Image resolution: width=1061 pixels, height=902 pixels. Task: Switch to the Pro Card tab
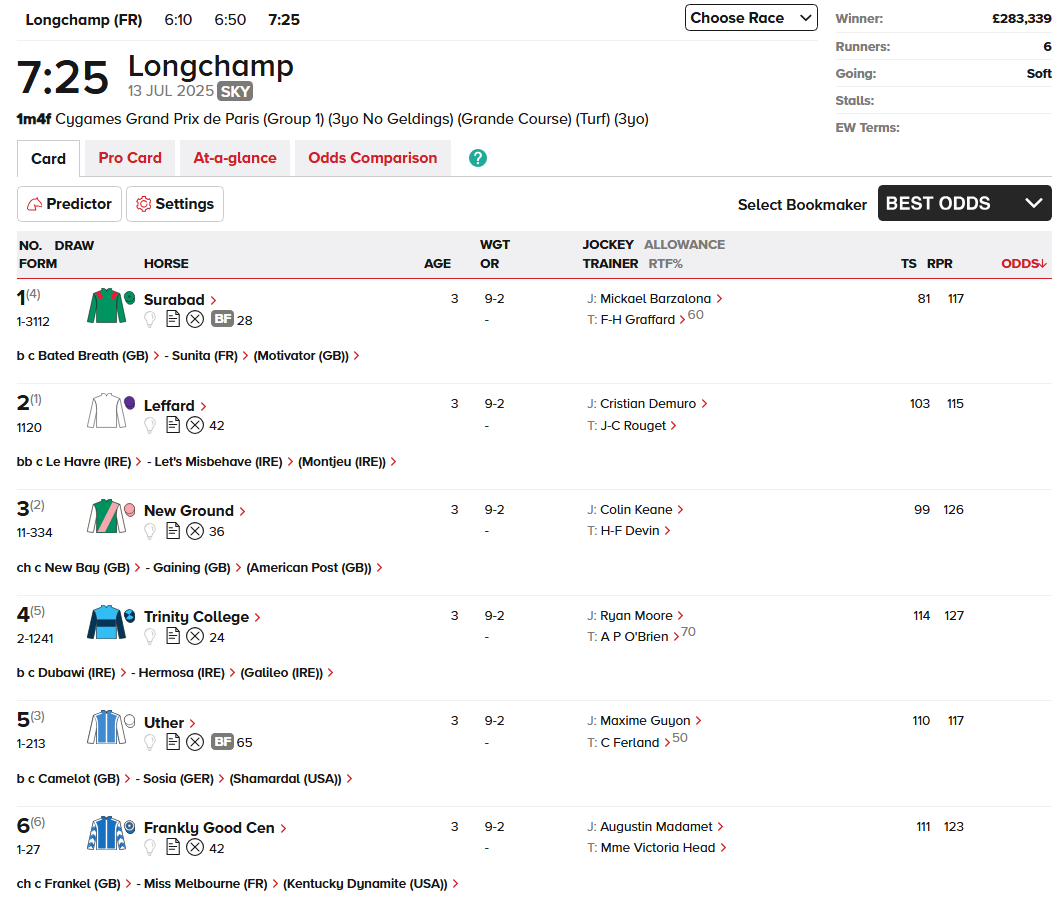130,158
